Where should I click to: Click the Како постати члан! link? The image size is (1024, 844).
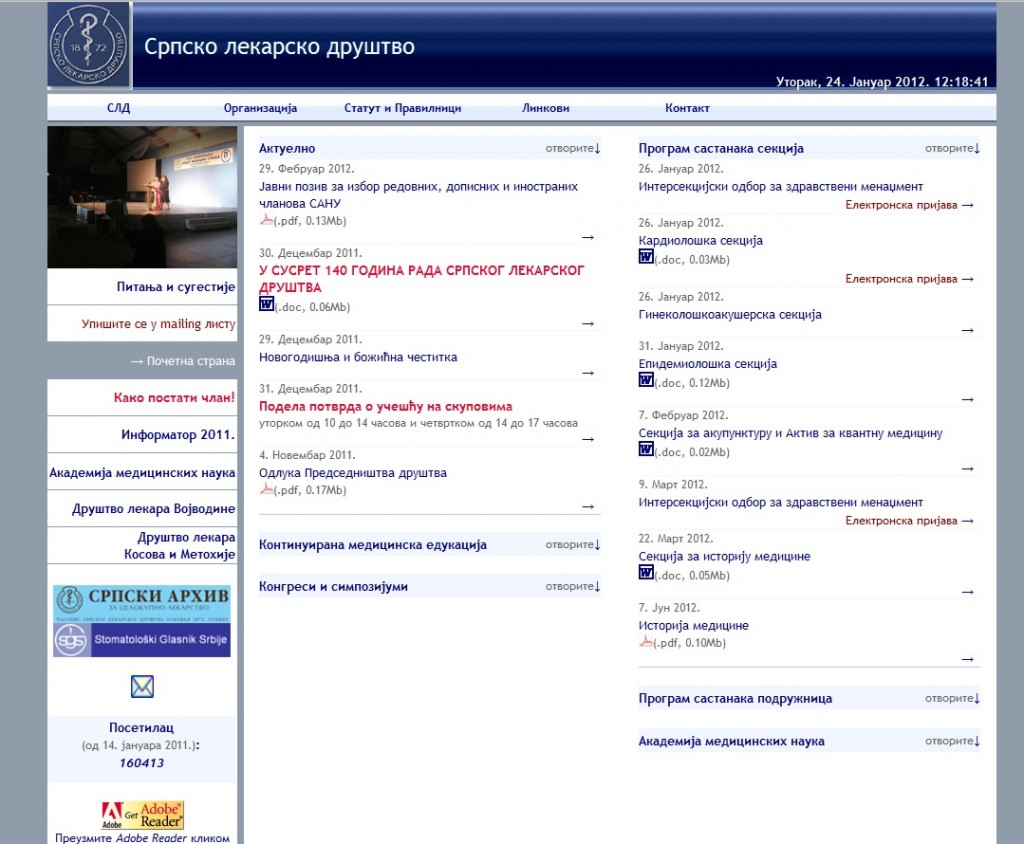174,398
